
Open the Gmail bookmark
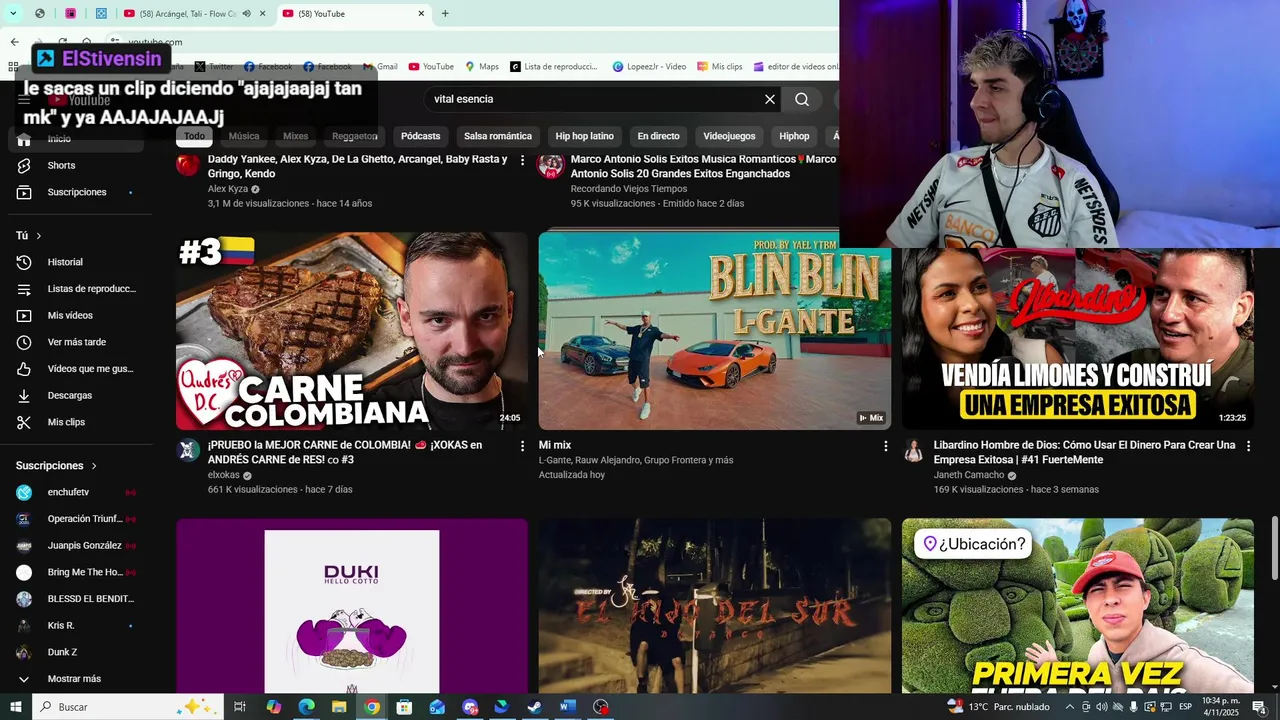[x=381, y=67]
